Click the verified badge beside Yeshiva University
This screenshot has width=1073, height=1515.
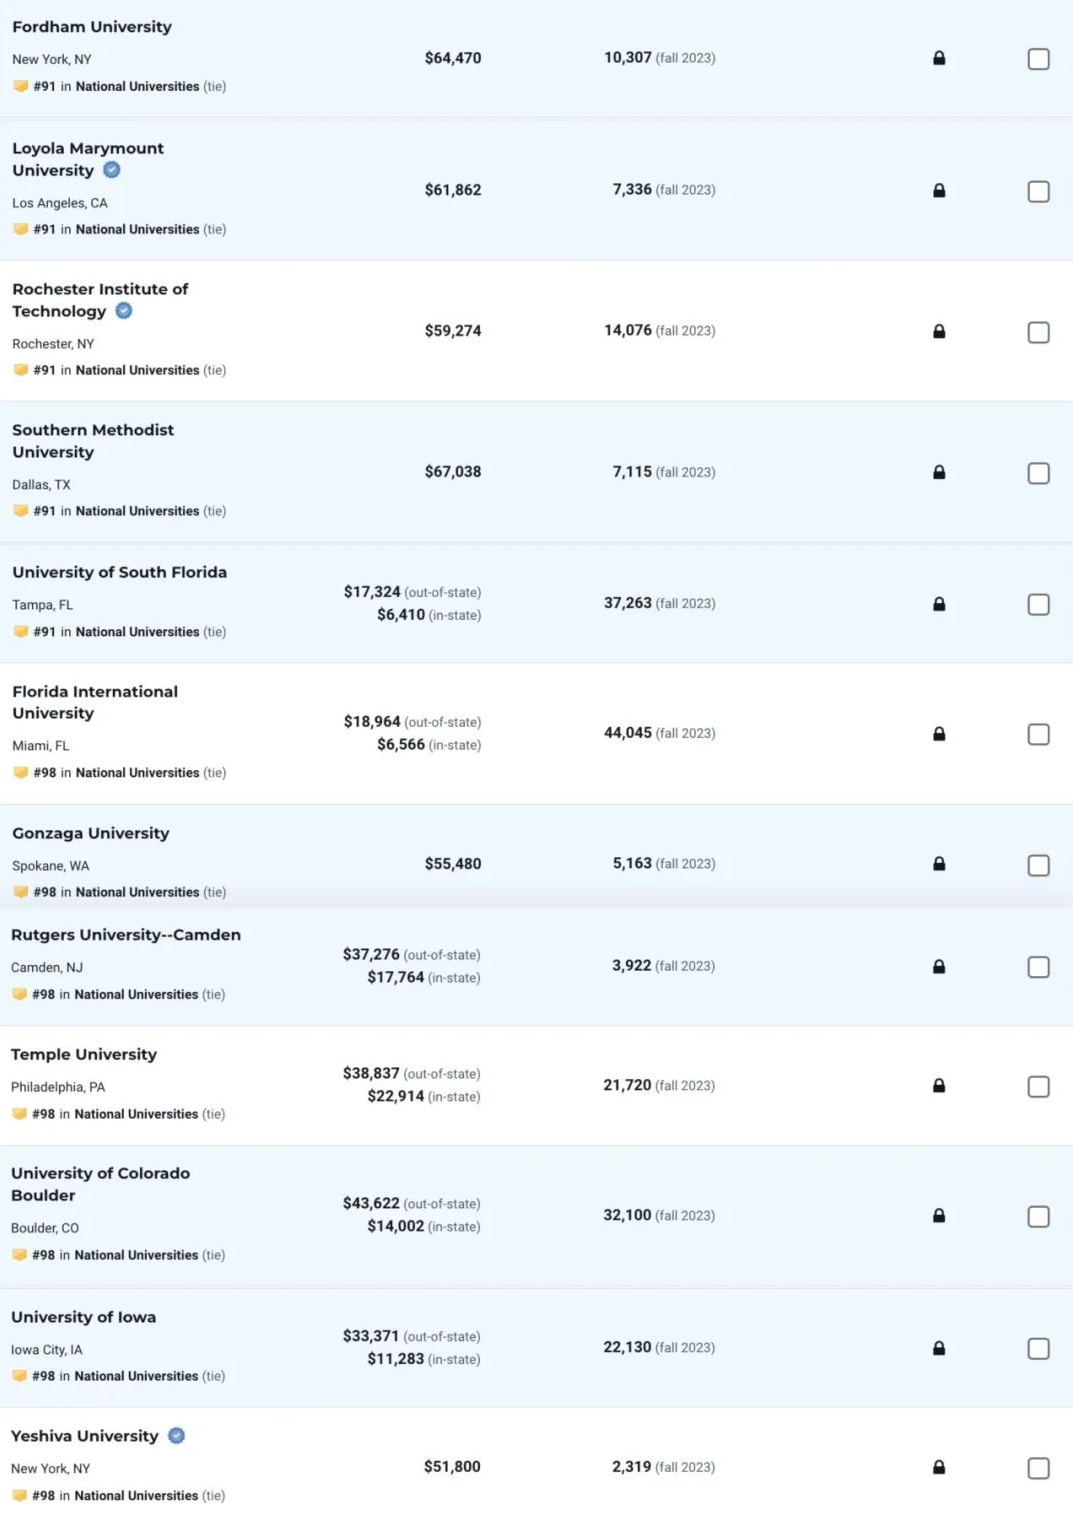(177, 1436)
